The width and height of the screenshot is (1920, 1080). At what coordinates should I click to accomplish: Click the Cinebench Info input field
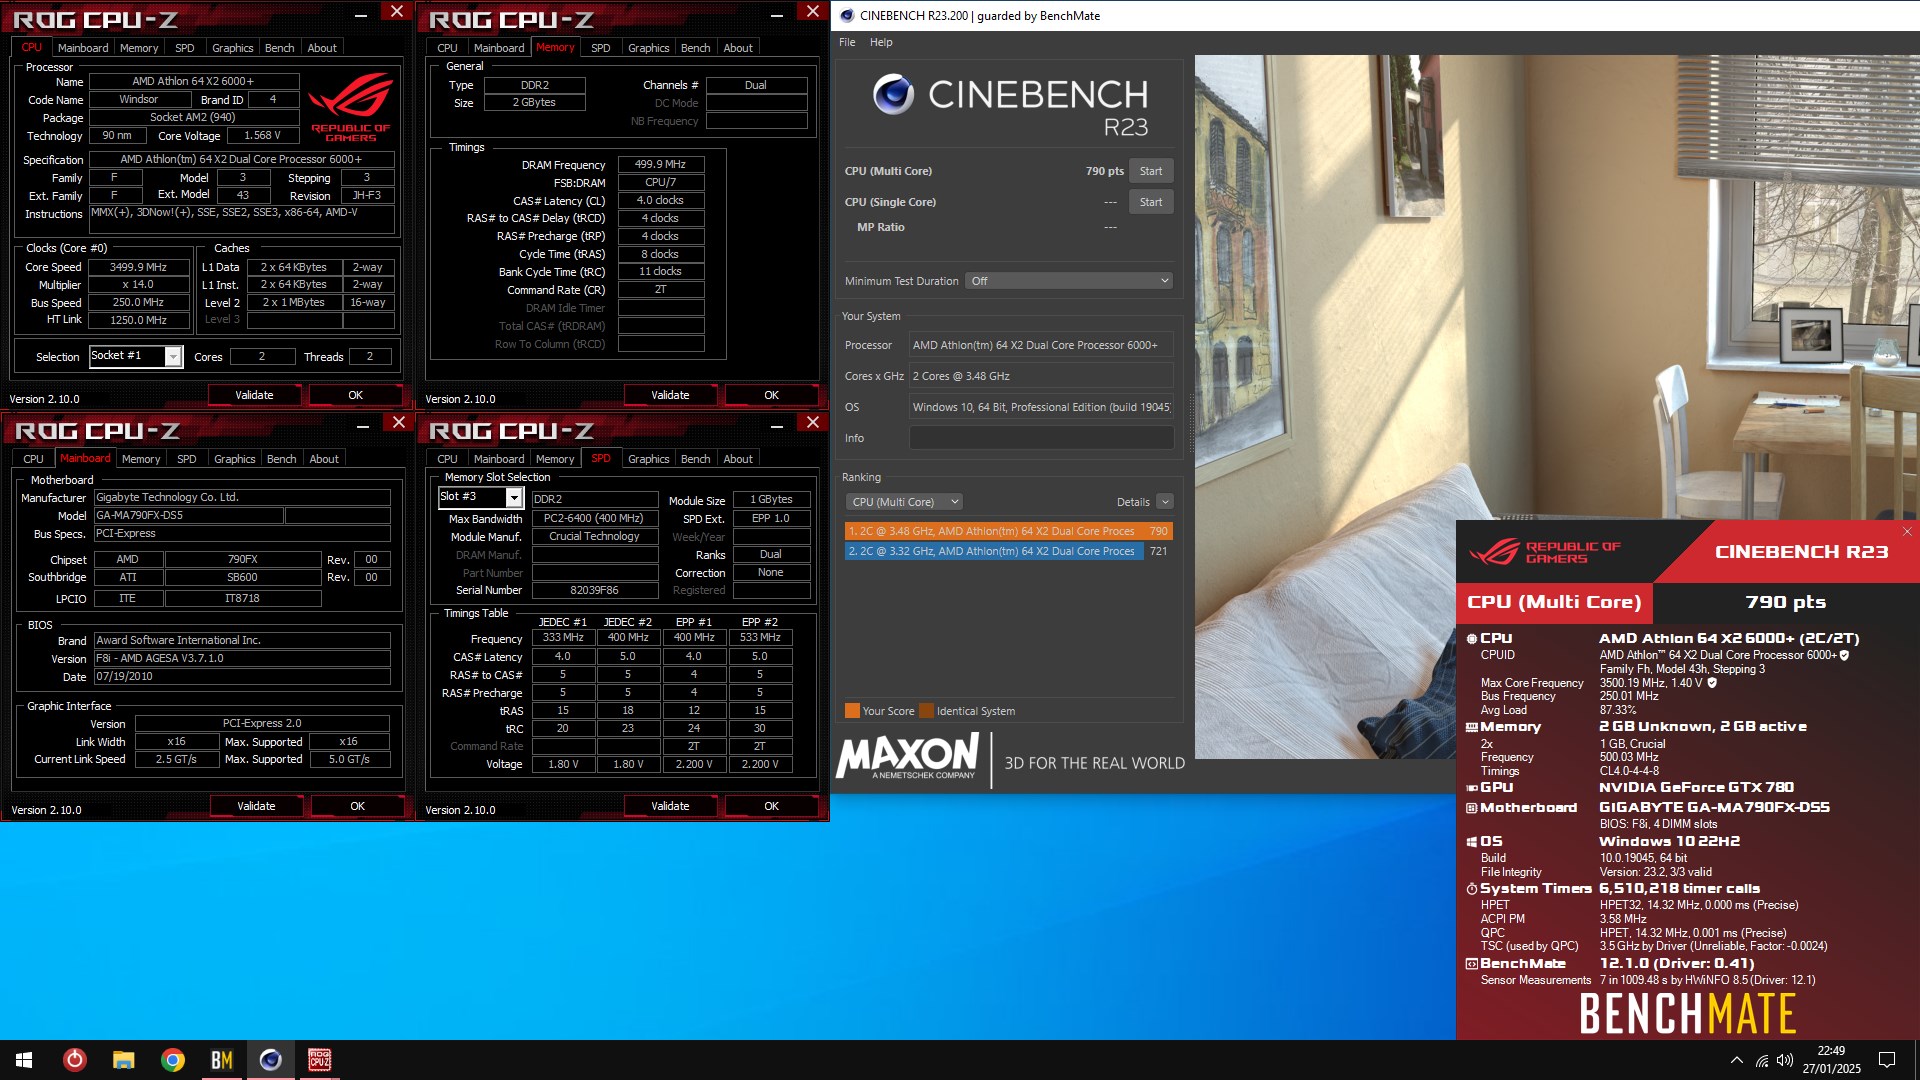[1041, 438]
